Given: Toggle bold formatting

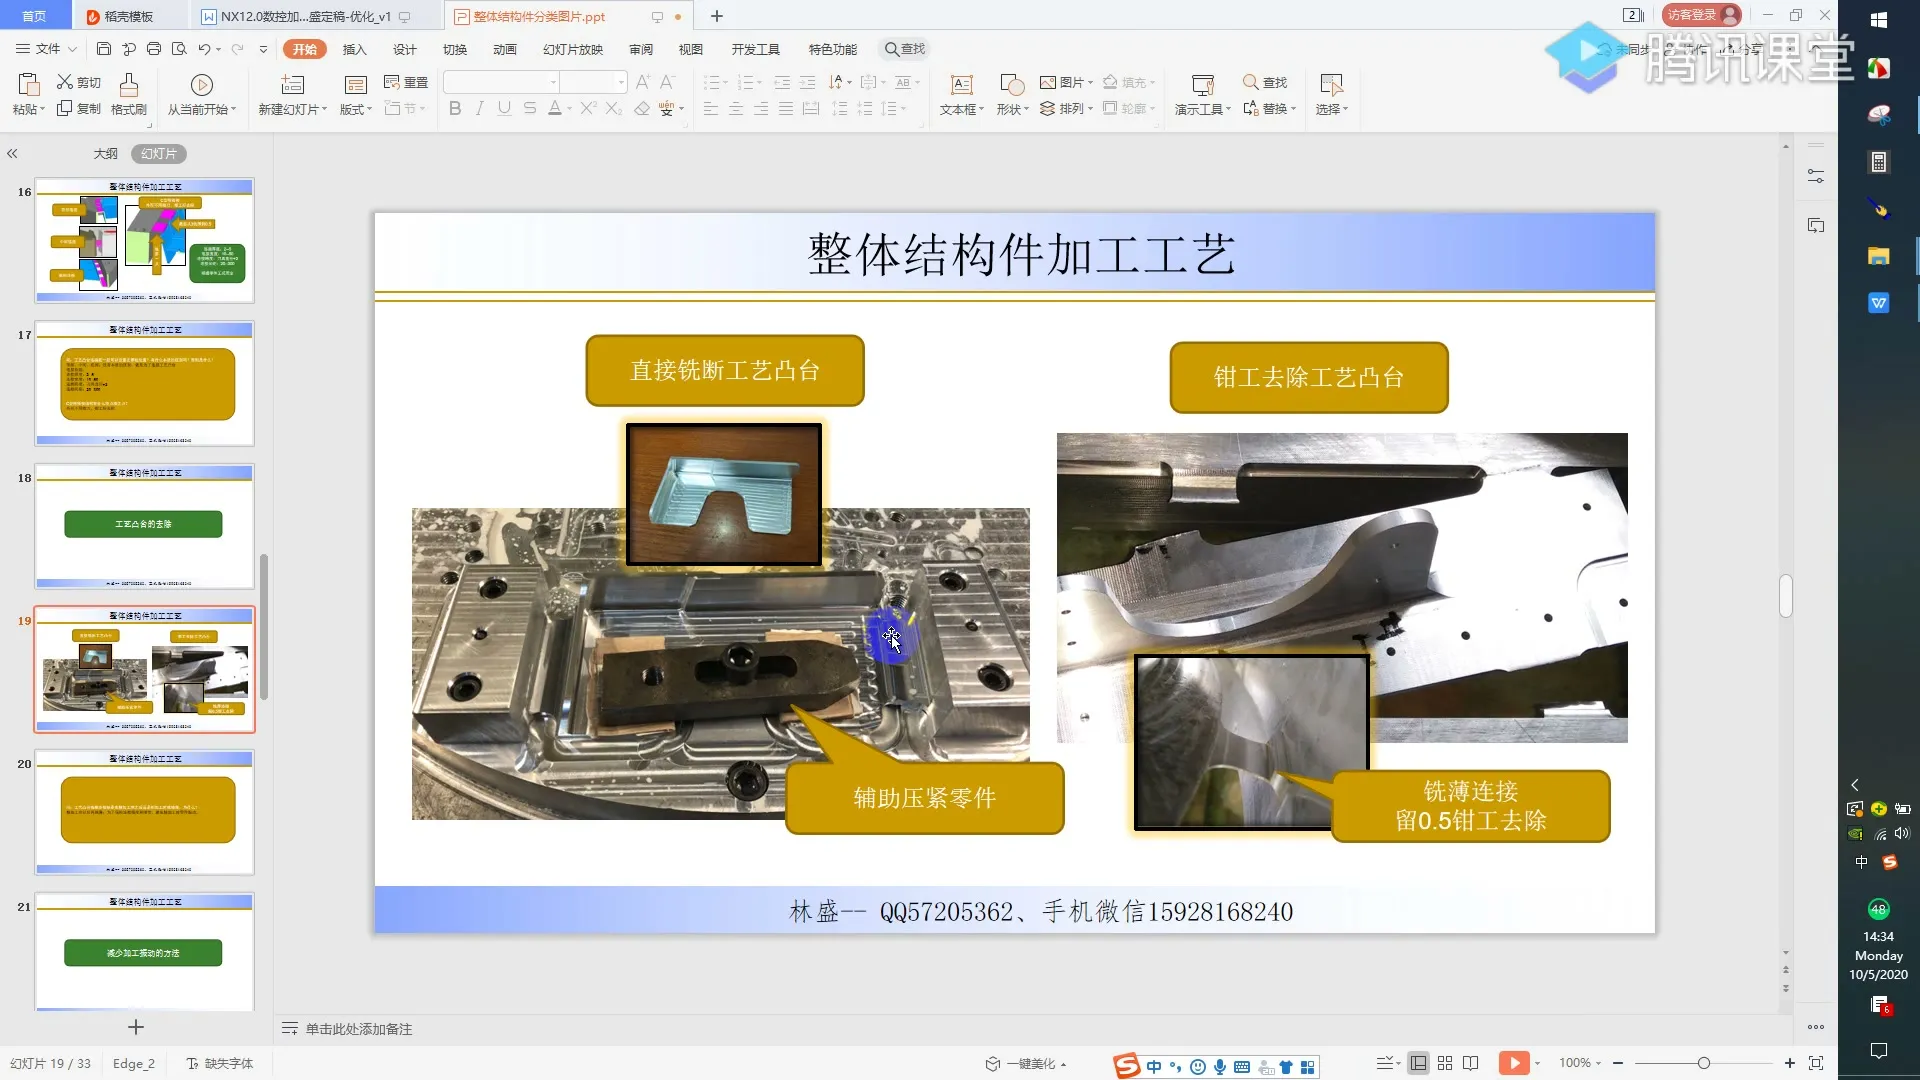Looking at the screenshot, I should tap(455, 109).
